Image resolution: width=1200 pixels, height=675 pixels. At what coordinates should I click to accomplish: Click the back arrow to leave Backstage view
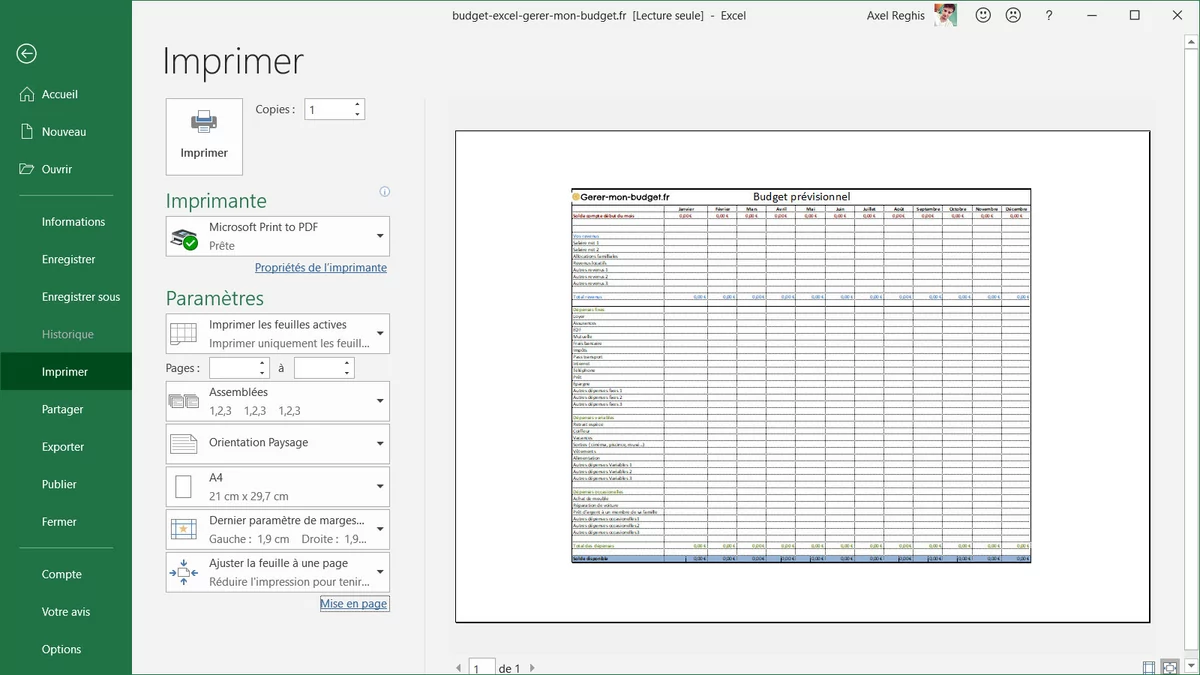pos(27,54)
